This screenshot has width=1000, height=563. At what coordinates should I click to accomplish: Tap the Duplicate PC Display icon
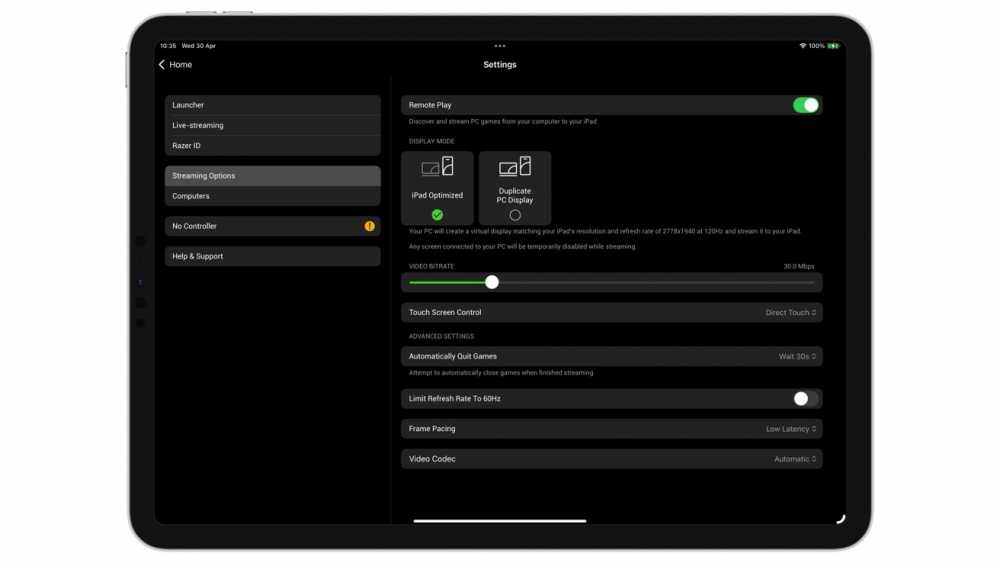click(x=515, y=166)
